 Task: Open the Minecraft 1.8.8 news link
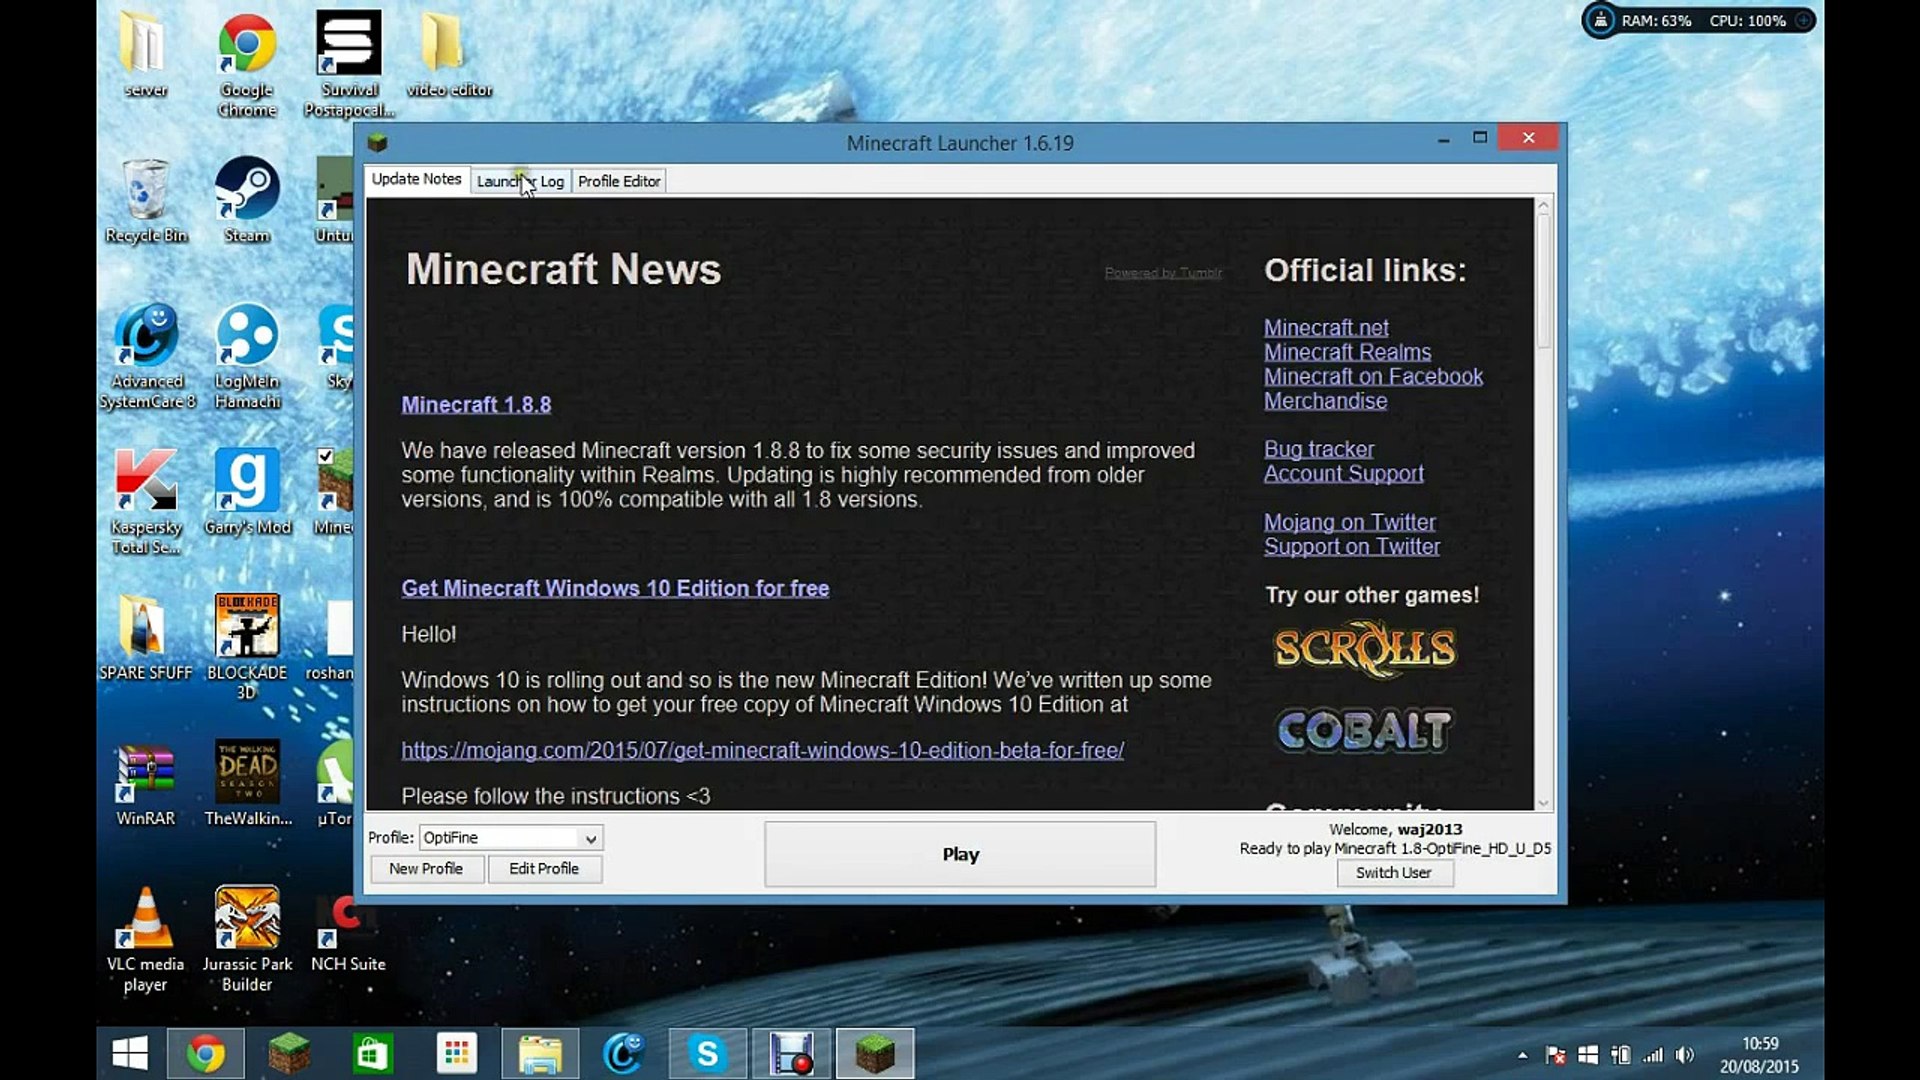tap(476, 404)
